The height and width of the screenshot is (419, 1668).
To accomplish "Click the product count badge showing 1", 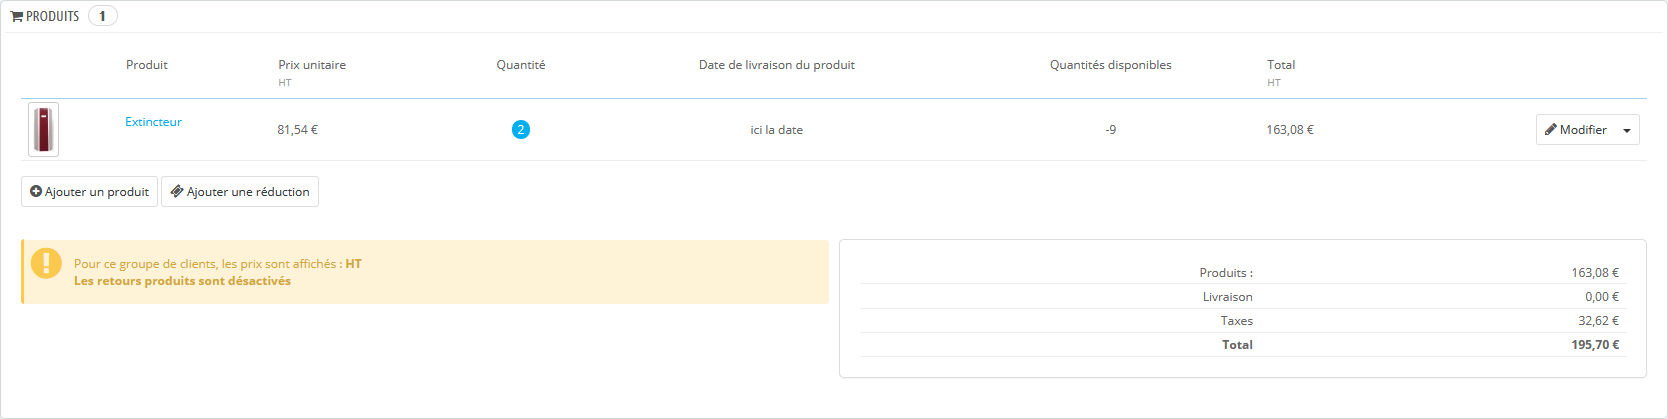I will click(x=102, y=16).
